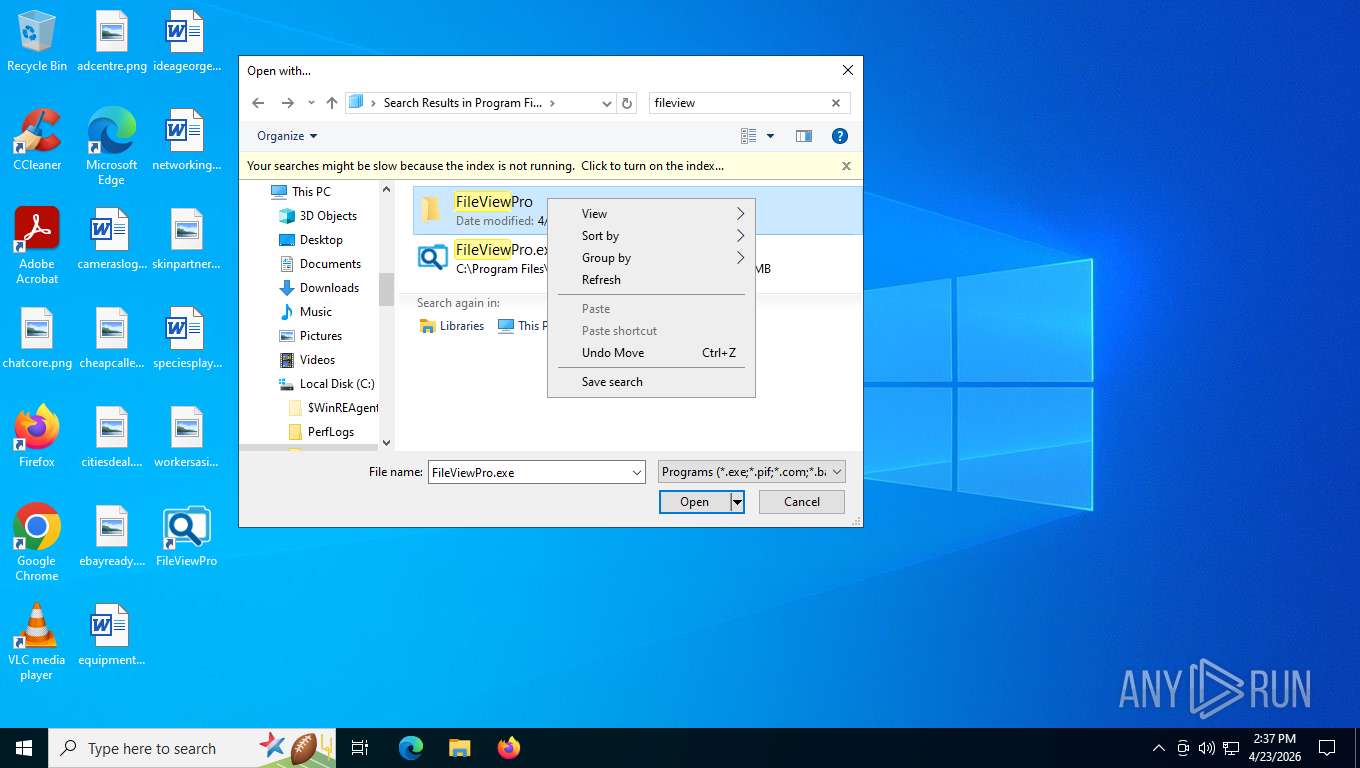Click Open button's split dropdown arrow

pos(737,502)
